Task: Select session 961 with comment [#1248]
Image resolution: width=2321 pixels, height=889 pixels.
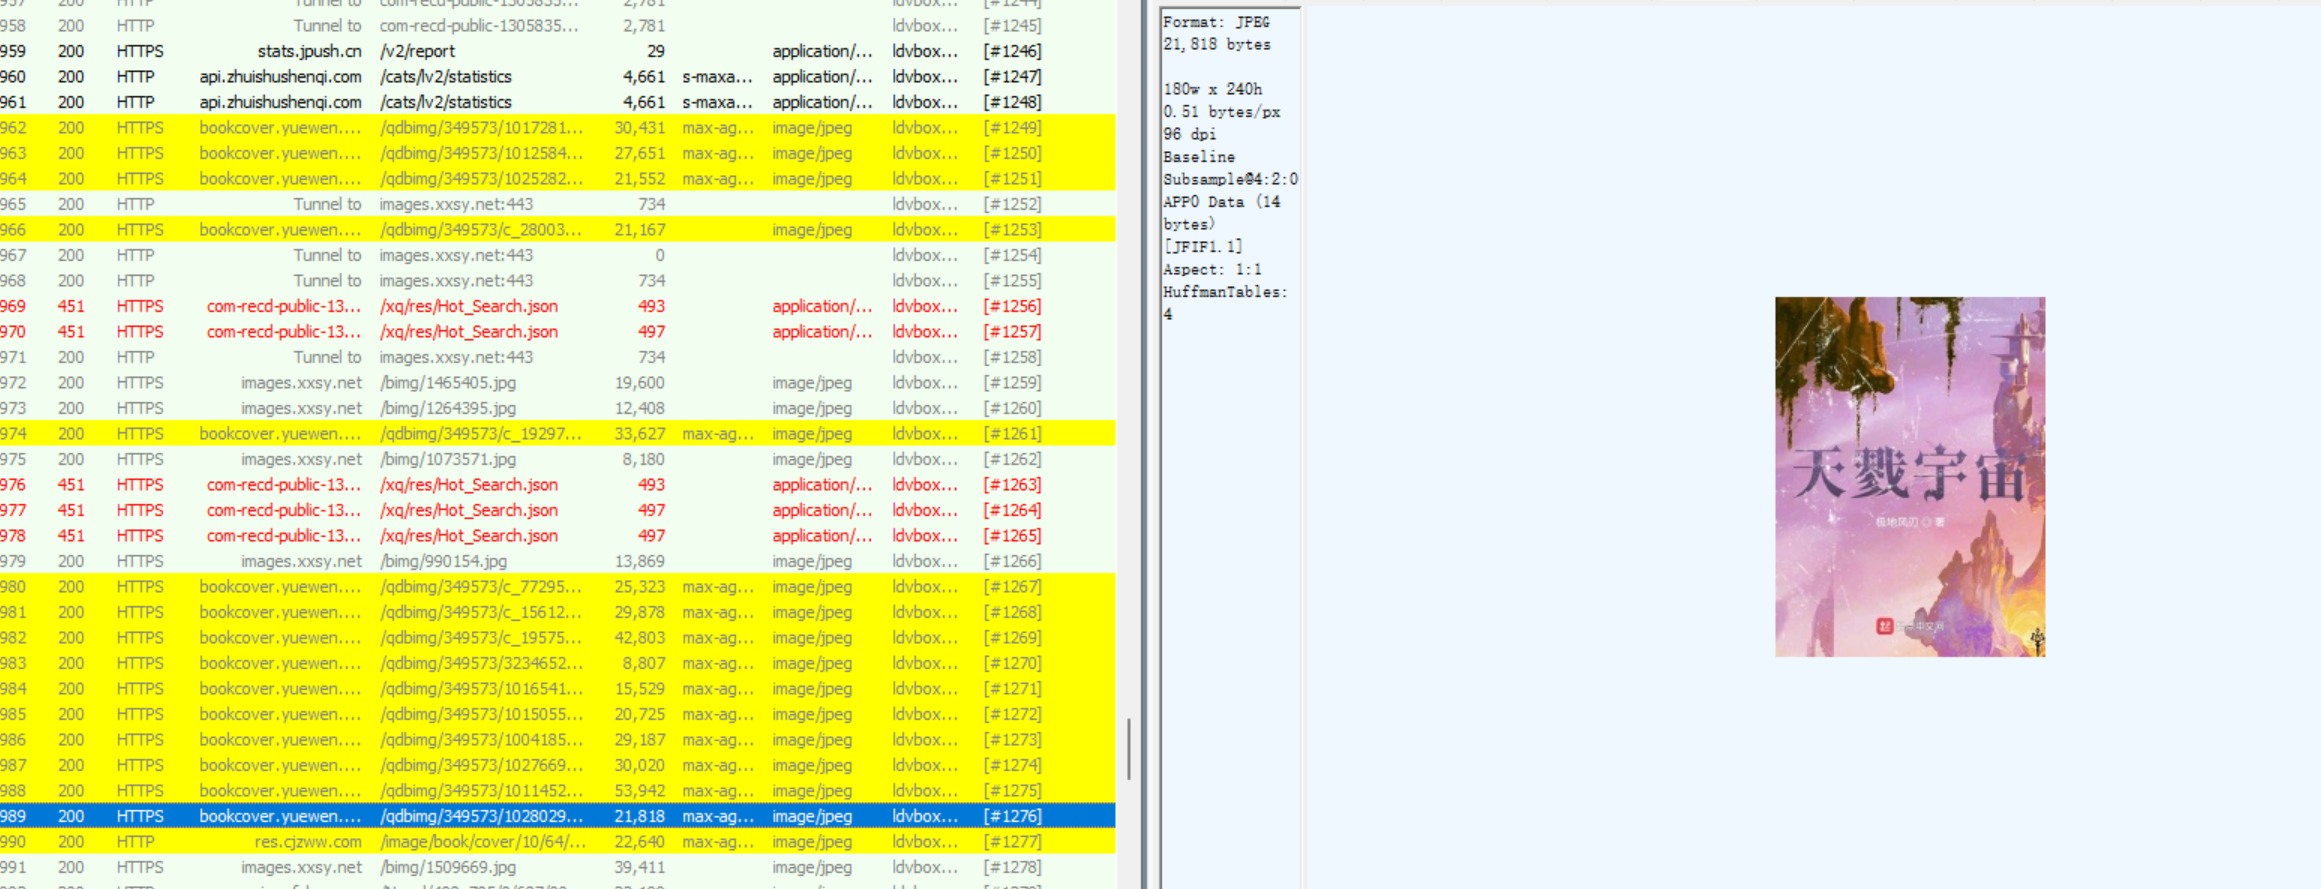Action: tap(558, 102)
